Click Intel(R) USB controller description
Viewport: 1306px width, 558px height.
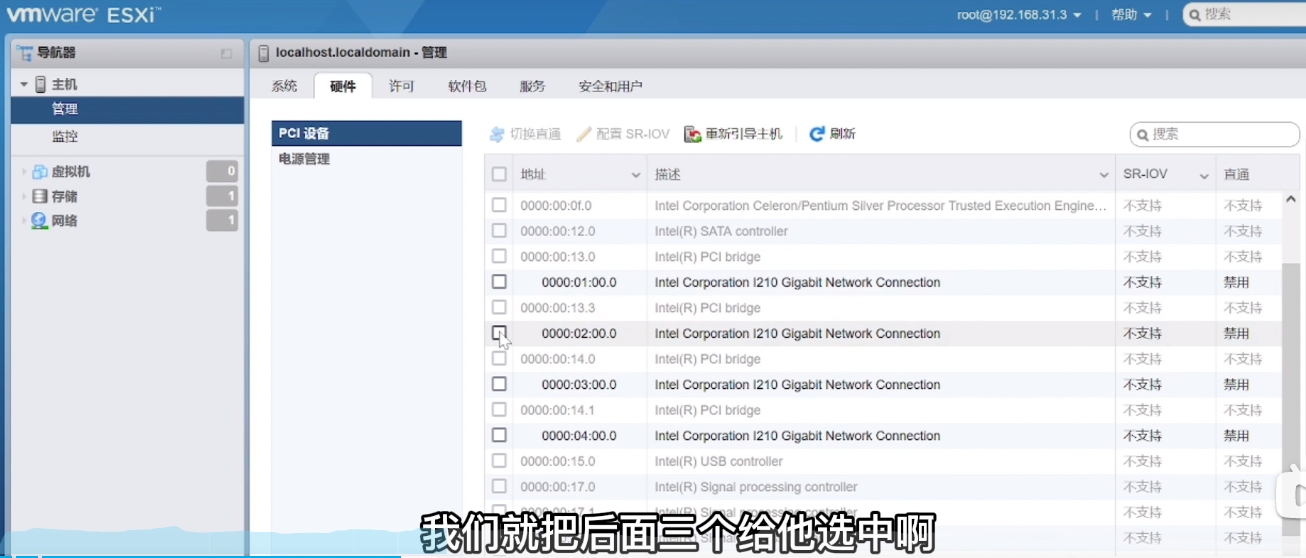tap(718, 461)
